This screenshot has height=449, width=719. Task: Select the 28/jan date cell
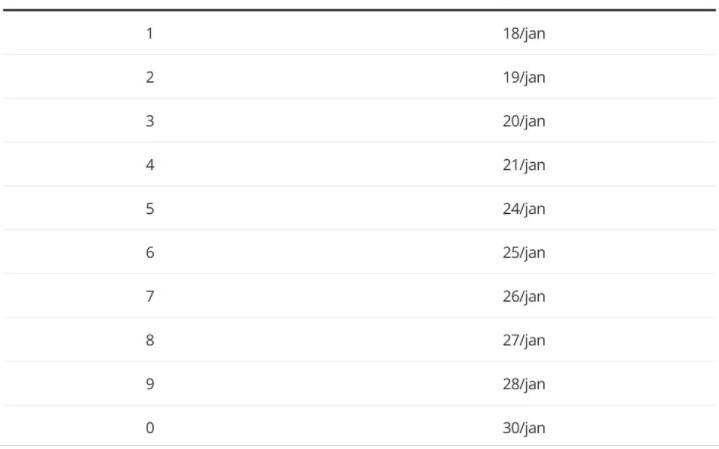[x=523, y=384]
